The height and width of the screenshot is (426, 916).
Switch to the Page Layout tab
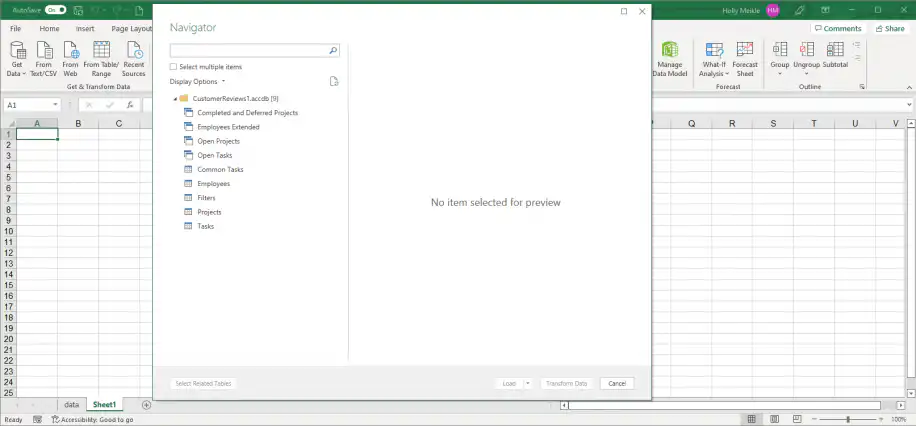pos(131,29)
